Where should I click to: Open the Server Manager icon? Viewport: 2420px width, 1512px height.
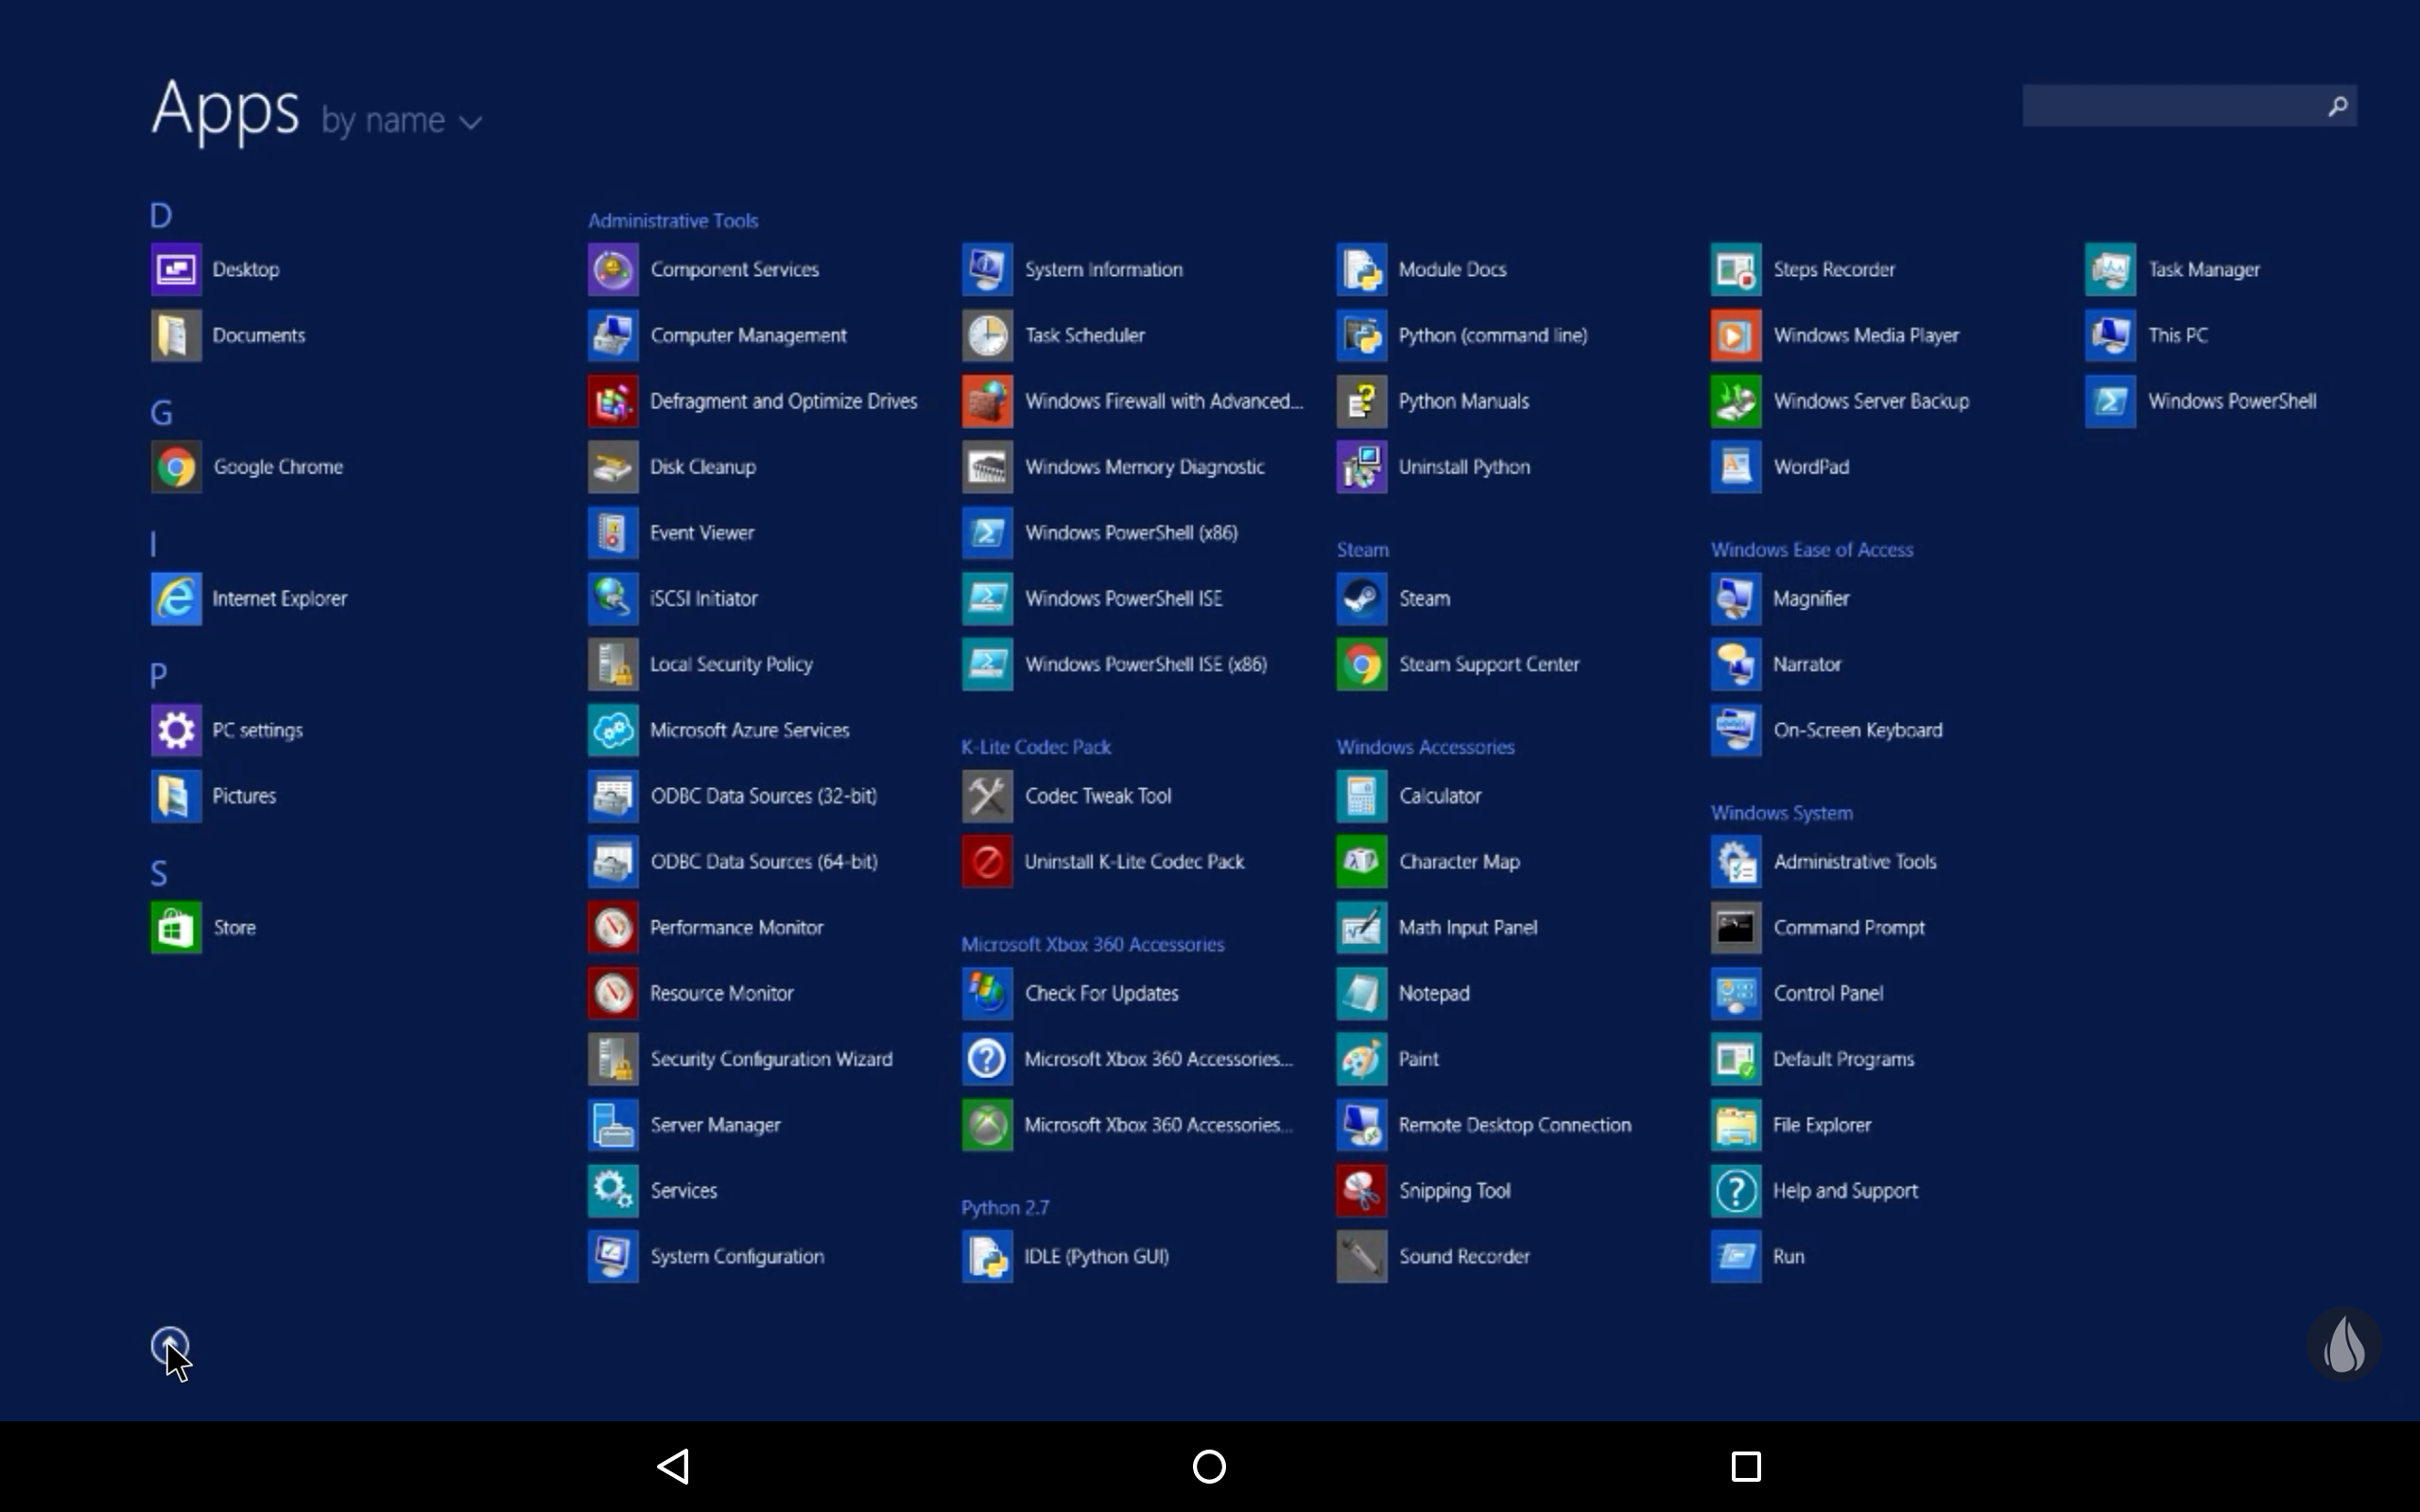click(613, 1125)
